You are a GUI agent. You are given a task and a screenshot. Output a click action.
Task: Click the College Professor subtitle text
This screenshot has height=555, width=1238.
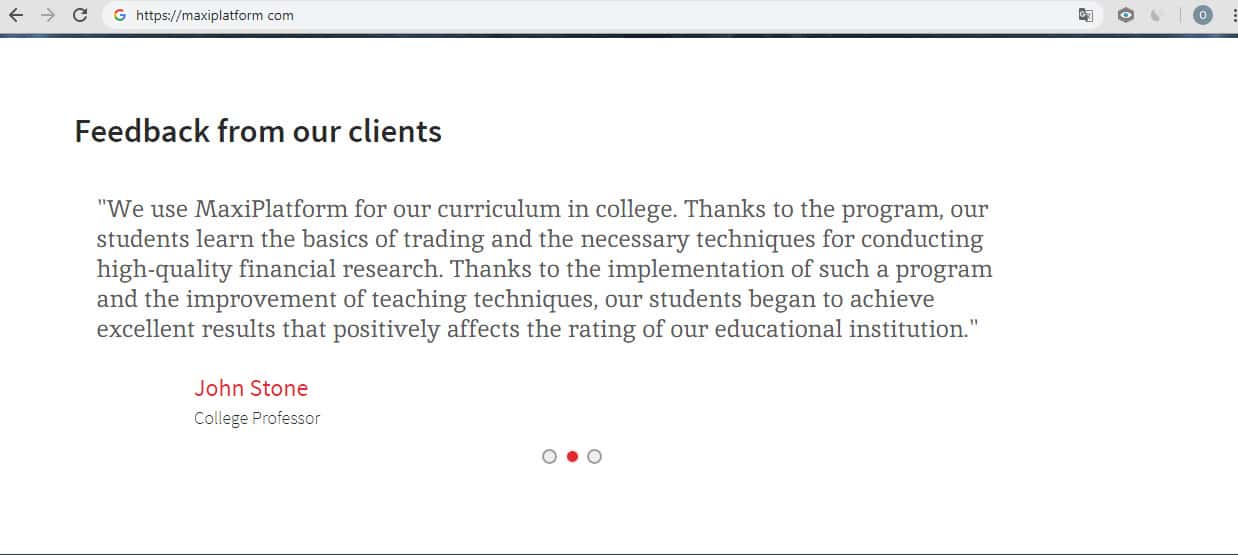coord(257,418)
